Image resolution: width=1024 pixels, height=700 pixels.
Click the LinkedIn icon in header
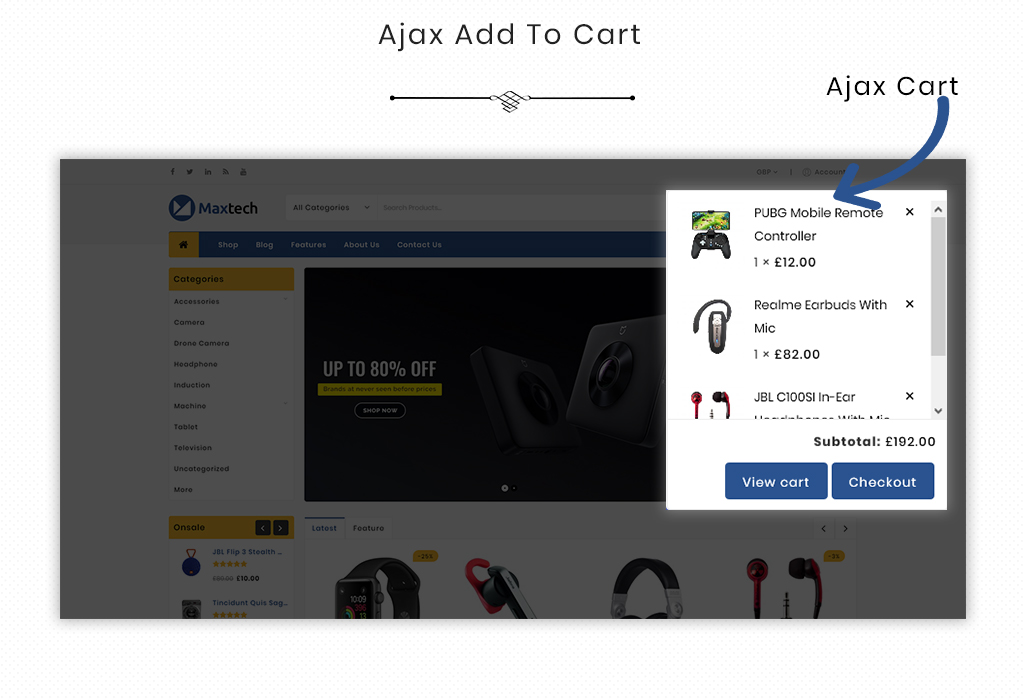(x=208, y=172)
